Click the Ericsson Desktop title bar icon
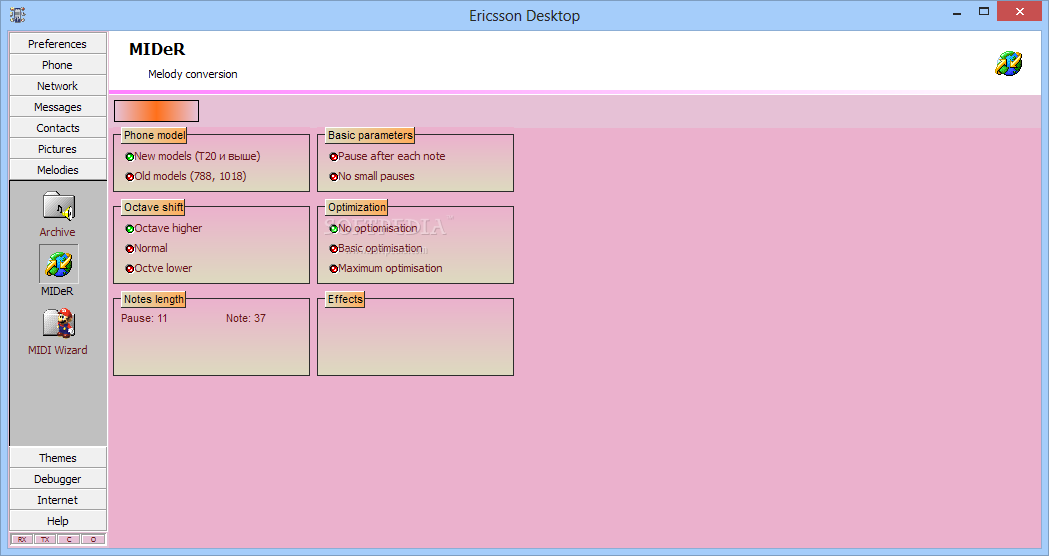The height and width of the screenshot is (556, 1049). coord(18,15)
